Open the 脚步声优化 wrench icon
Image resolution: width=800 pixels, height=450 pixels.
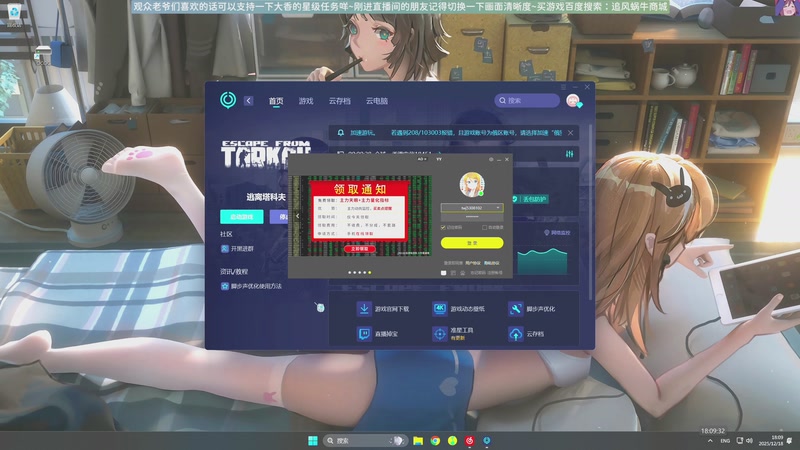pos(516,309)
